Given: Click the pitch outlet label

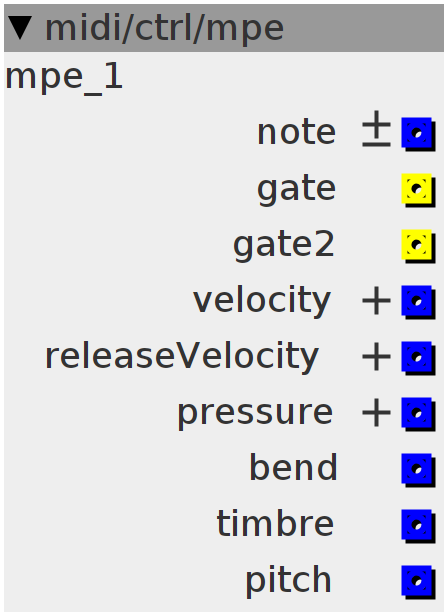Looking at the screenshot, I should (288, 581).
